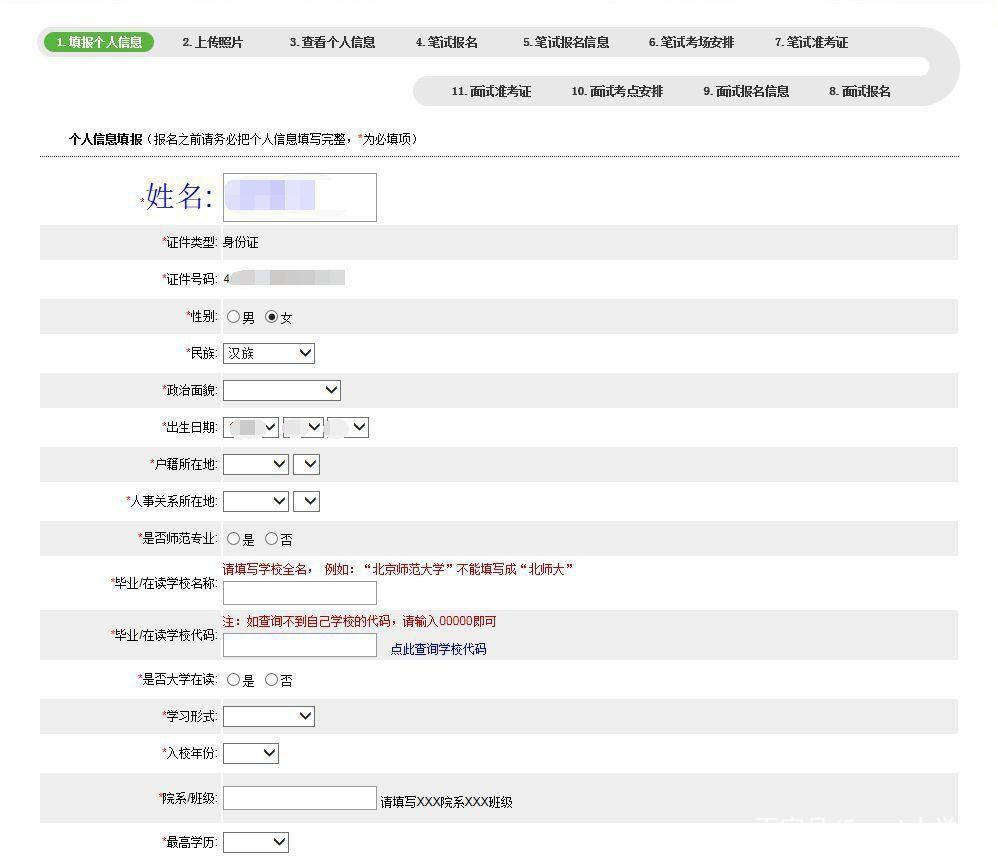Open the first 户籍所在地 province dropdown
998x856 pixels.
pos(255,464)
